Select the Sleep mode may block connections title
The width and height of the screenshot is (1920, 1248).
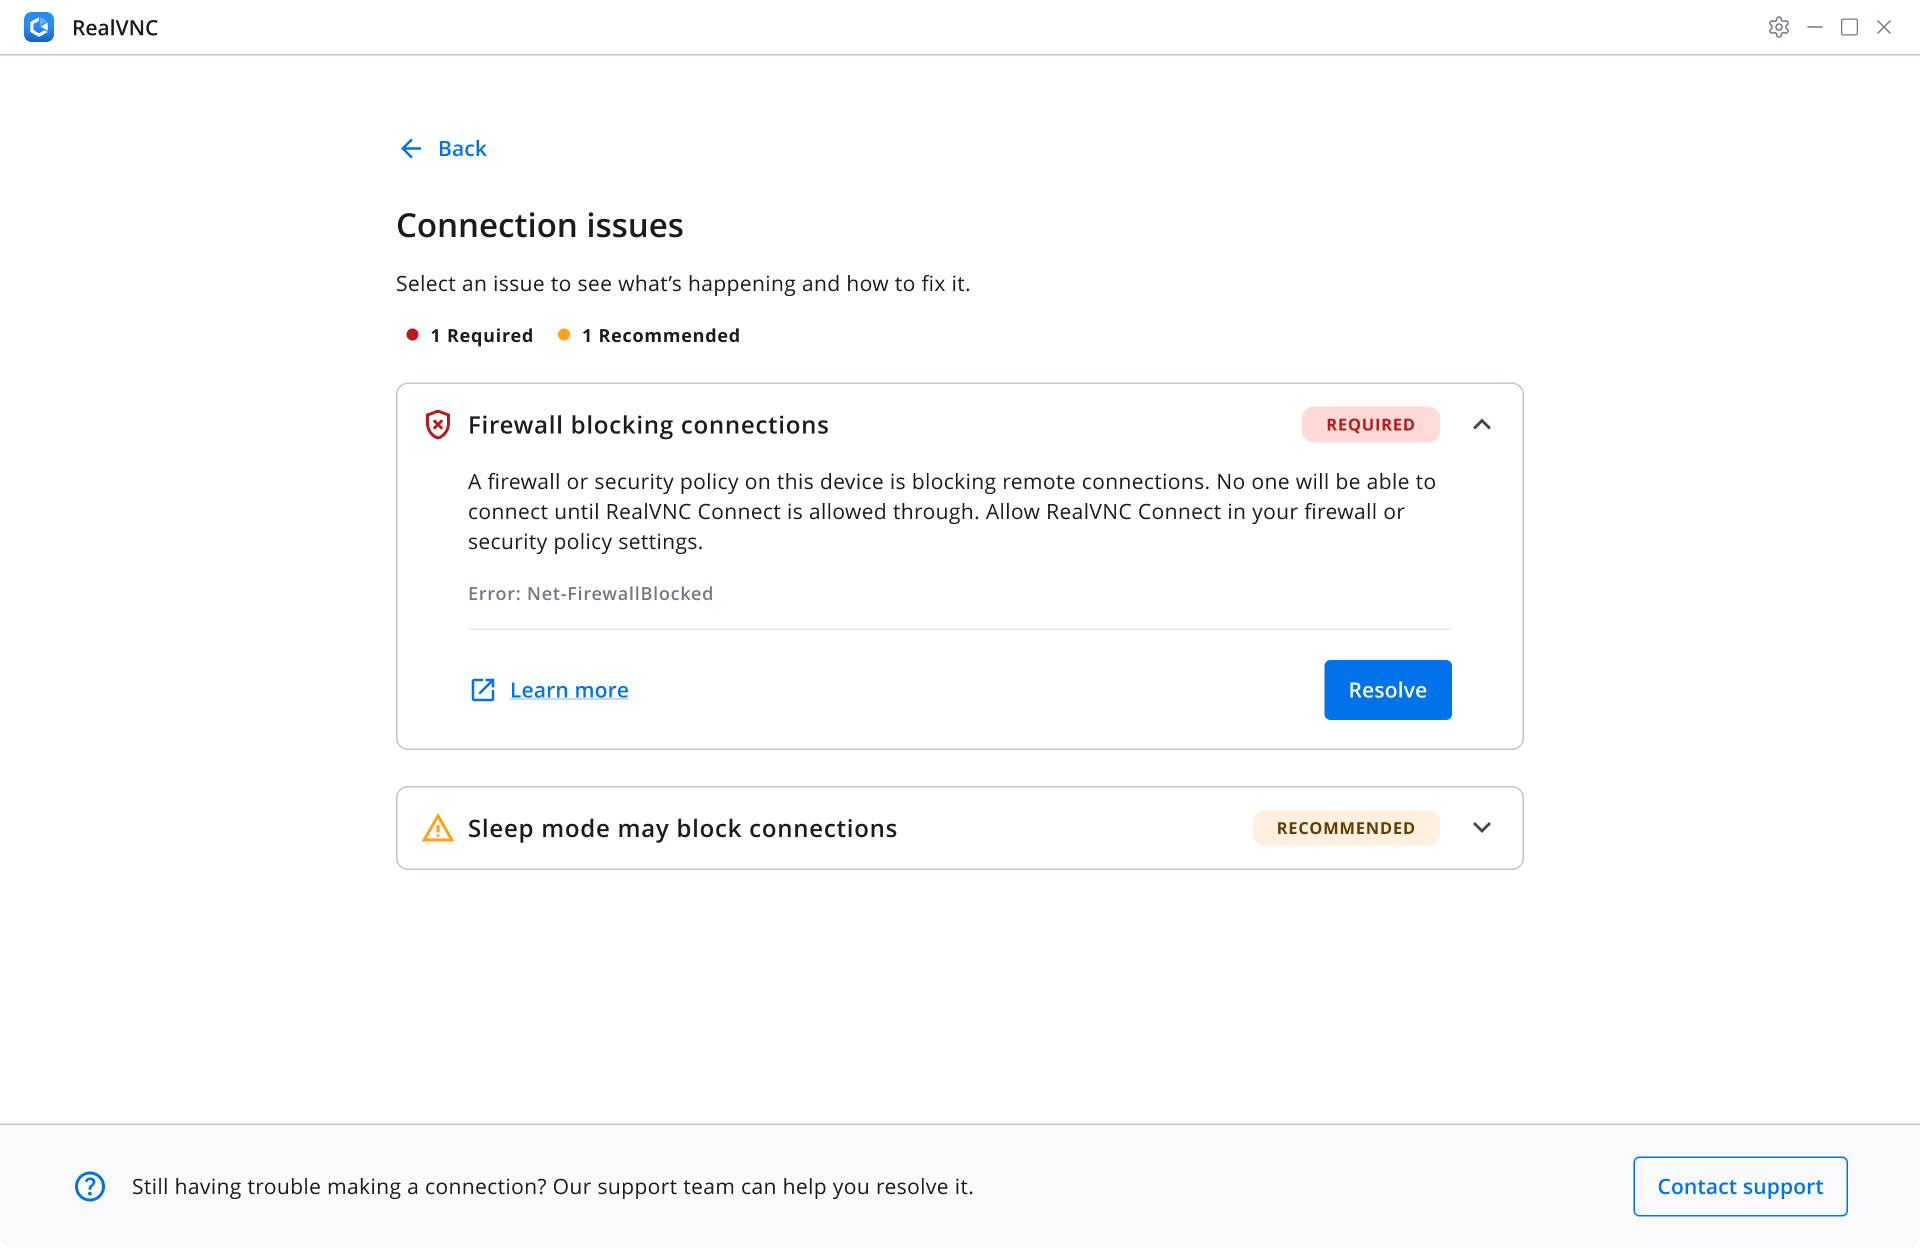coord(682,828)
